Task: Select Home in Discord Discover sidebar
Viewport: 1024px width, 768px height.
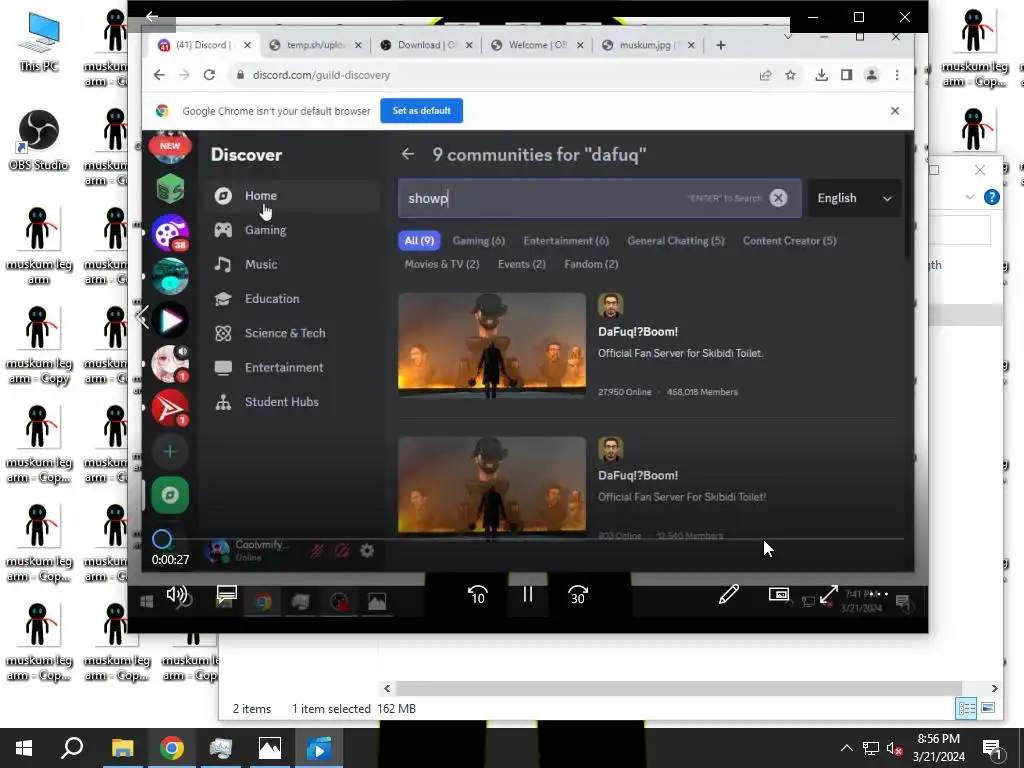Action: (292, 195)
